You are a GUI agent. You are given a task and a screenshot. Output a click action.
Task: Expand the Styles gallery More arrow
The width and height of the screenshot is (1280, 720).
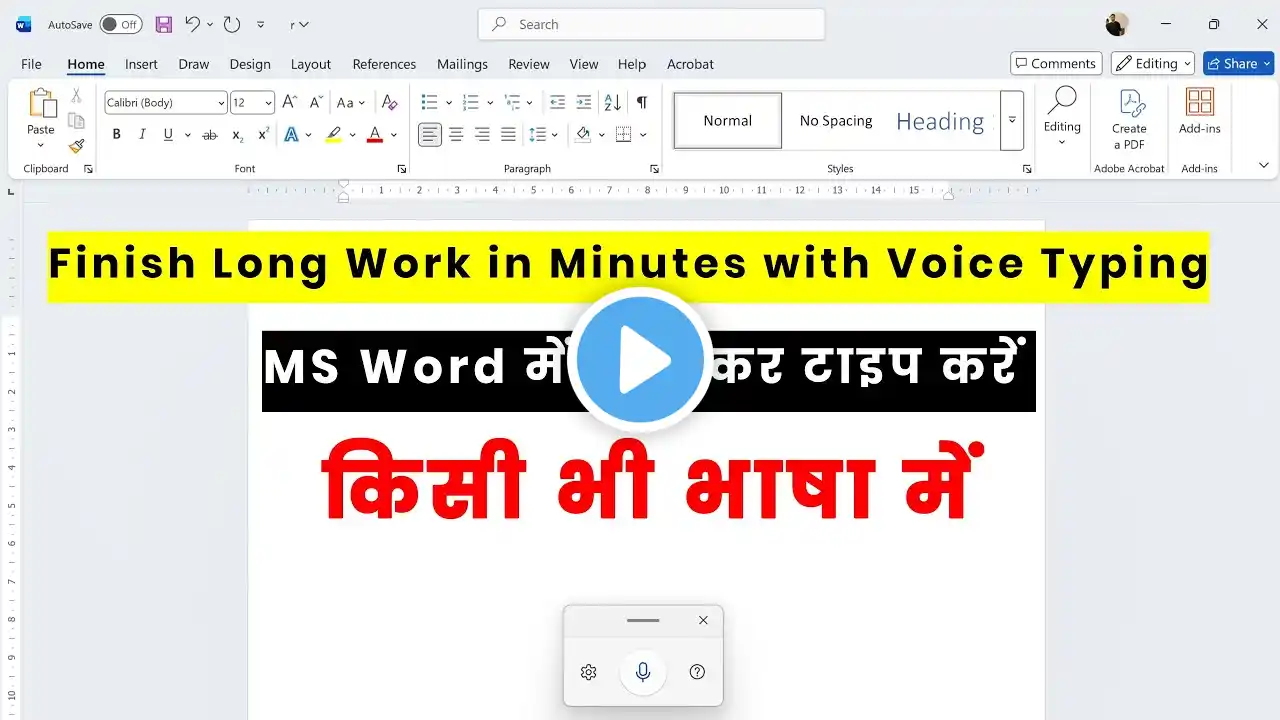pos(1012,120)
